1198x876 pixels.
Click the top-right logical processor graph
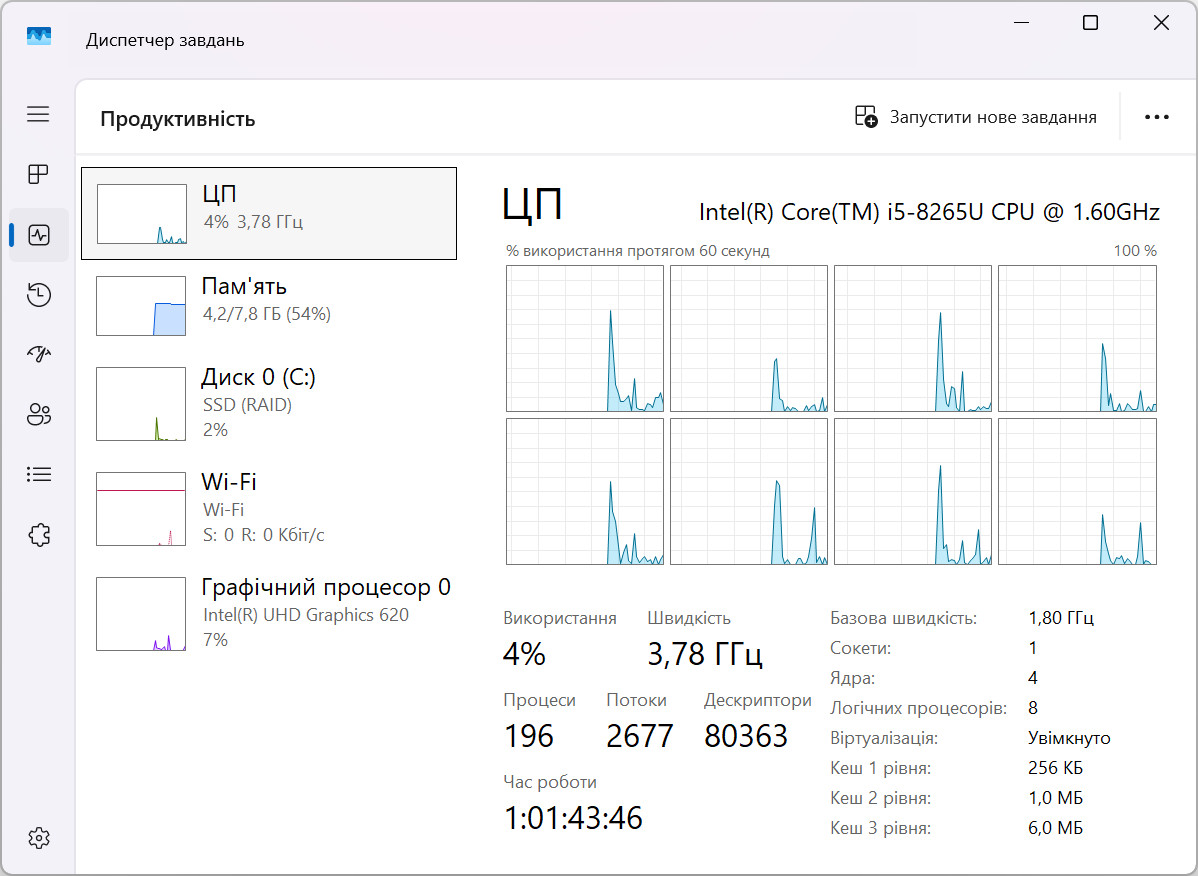pyautogui.click(x=1077, y=338)
